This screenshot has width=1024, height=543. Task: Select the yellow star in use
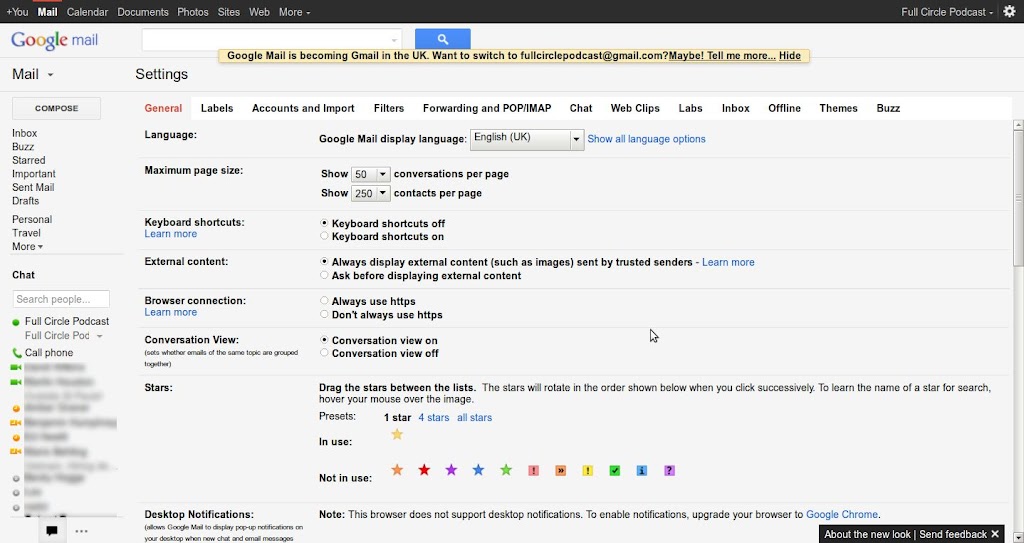tap(397, 435)
